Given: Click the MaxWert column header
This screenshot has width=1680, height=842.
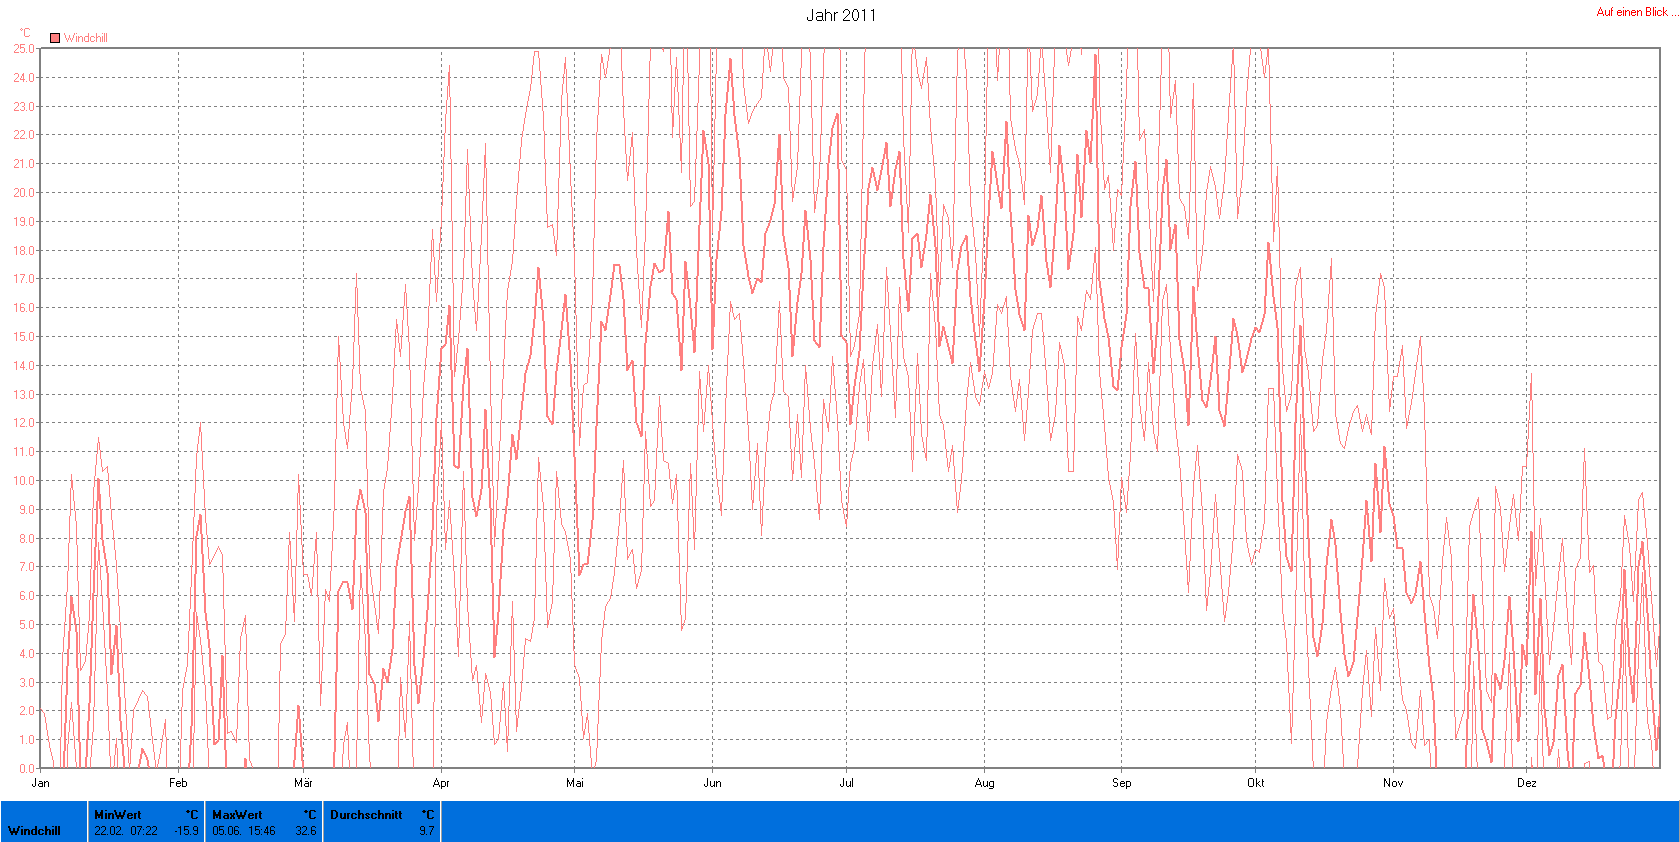Looking at the screenshot, I should (x=237, y=815).
